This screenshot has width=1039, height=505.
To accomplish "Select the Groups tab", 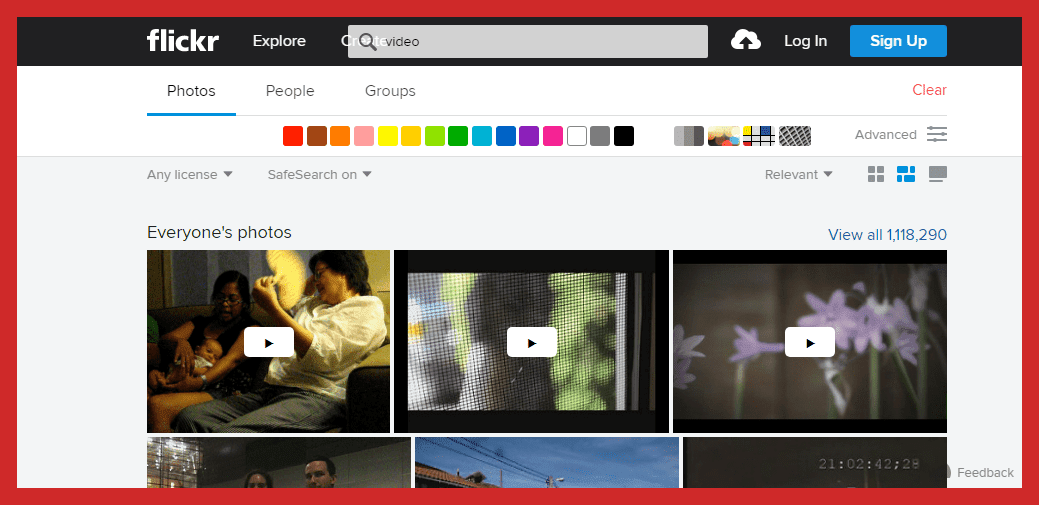I will (x=390, y=91).
